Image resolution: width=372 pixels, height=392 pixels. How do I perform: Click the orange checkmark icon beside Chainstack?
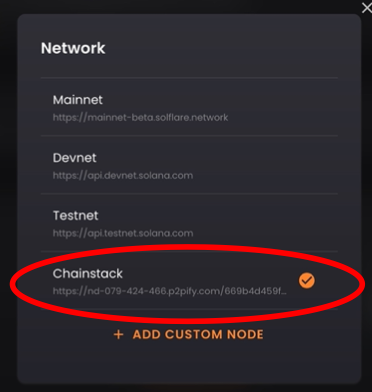pos(307,280)
